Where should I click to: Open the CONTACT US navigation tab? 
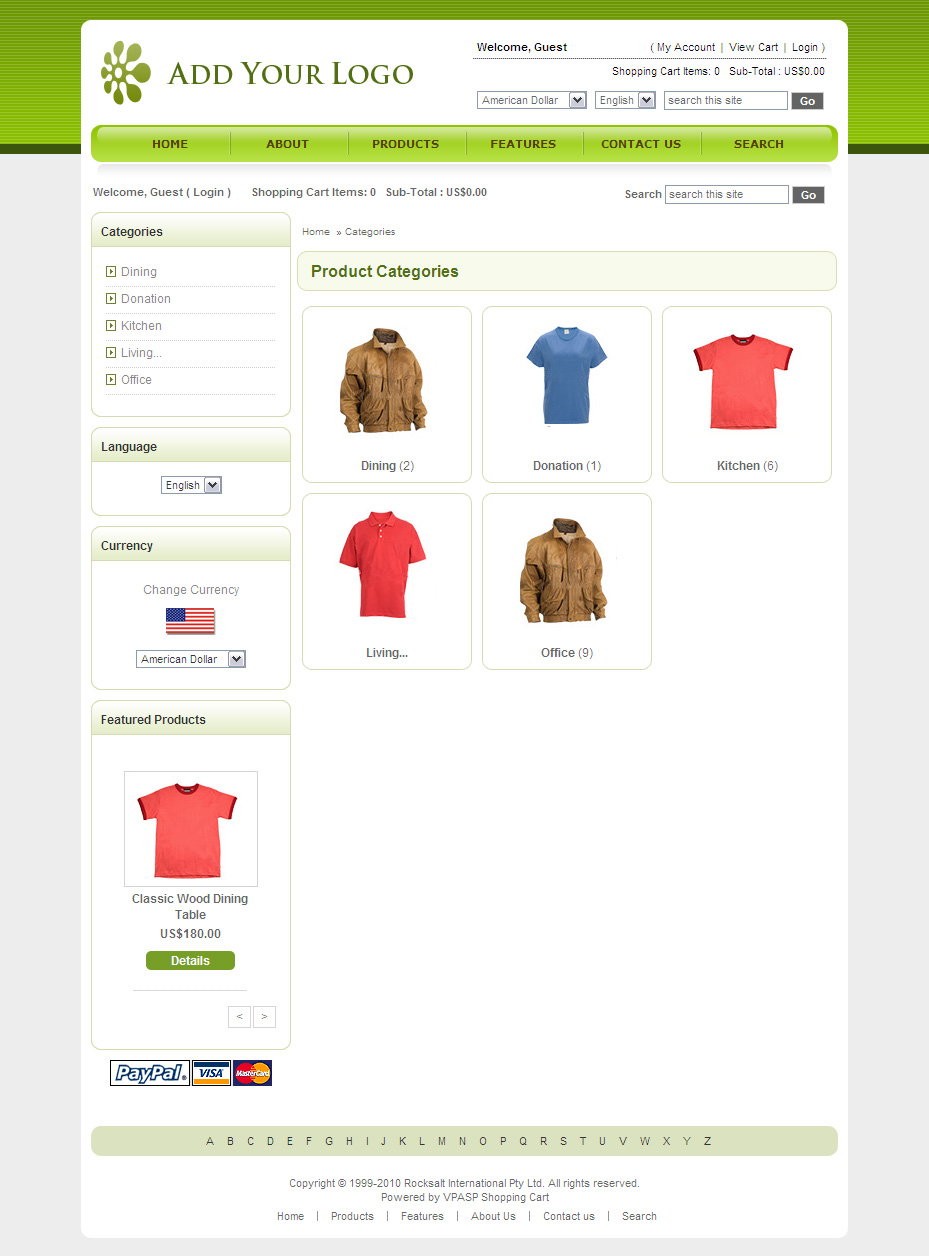pyautogui.click(x=641, y=144)
